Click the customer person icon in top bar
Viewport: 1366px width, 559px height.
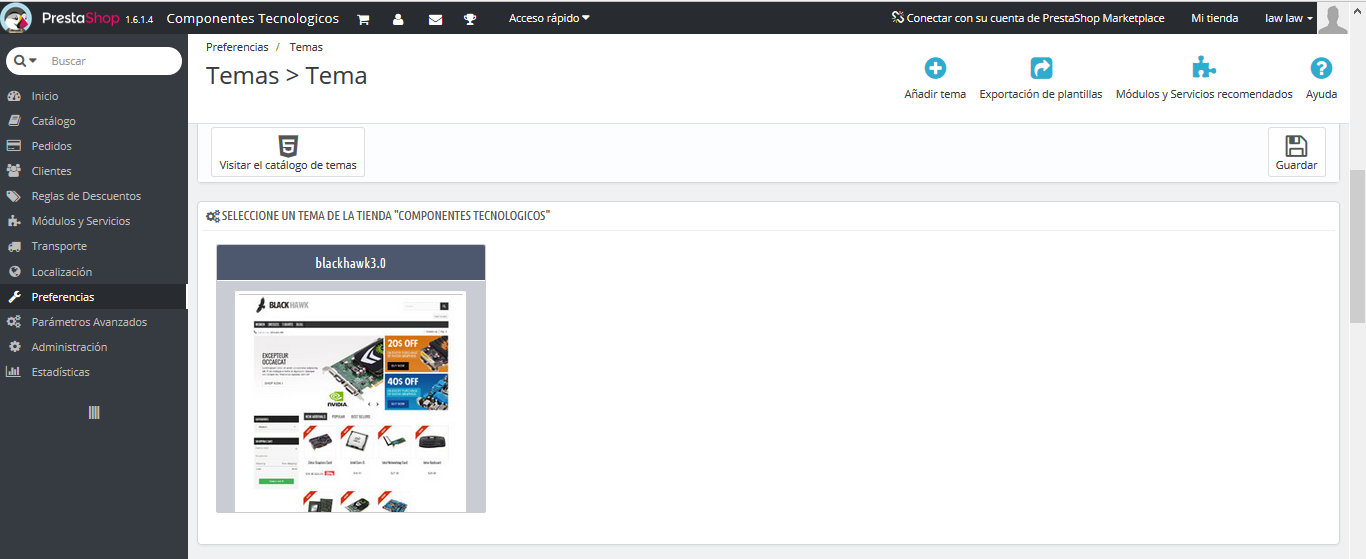(x=398, y=19)
